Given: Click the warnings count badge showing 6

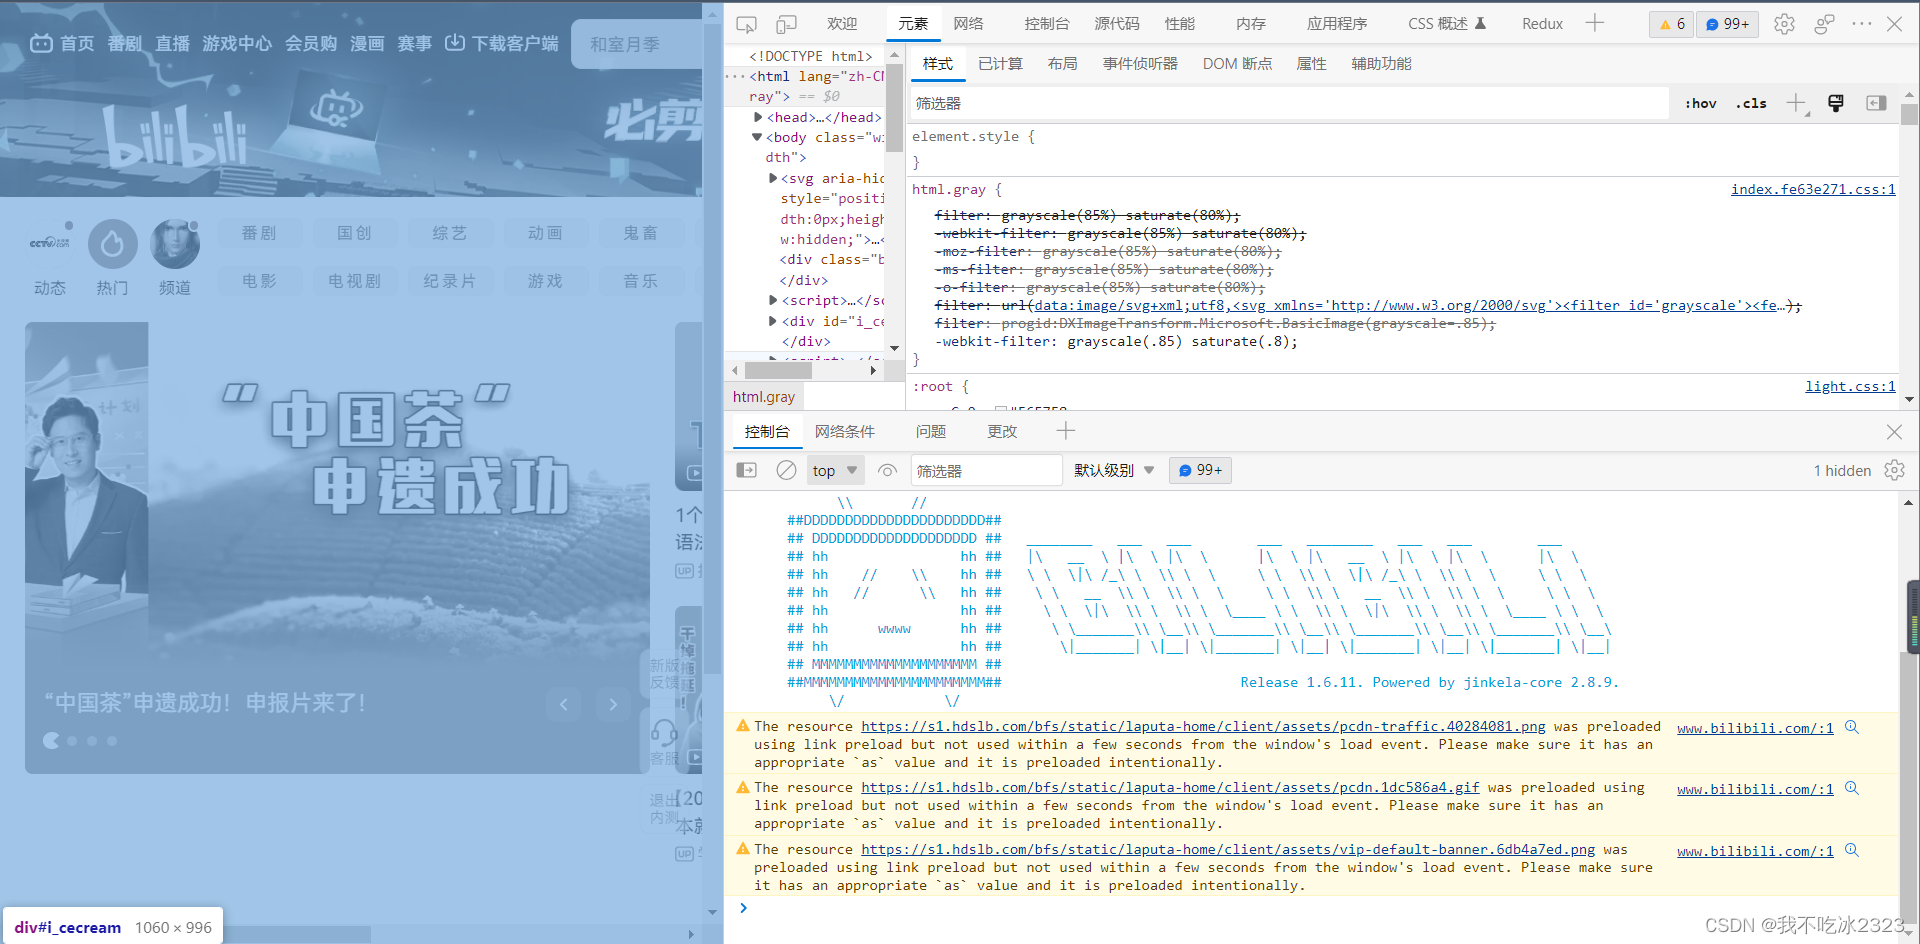Looking at the screenshot, I should click(x=1671, y=24).
